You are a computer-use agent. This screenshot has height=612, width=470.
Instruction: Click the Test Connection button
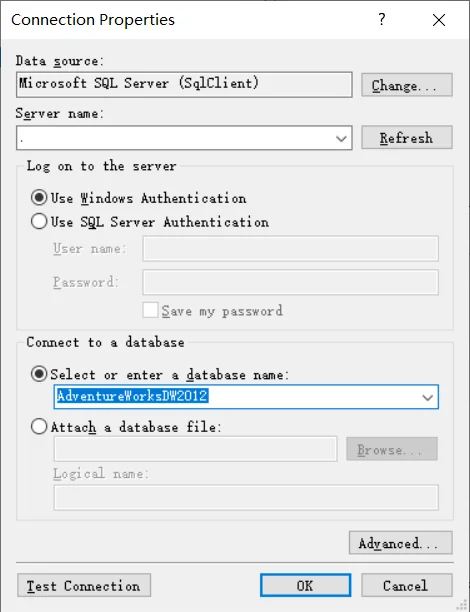pos(84,585)
